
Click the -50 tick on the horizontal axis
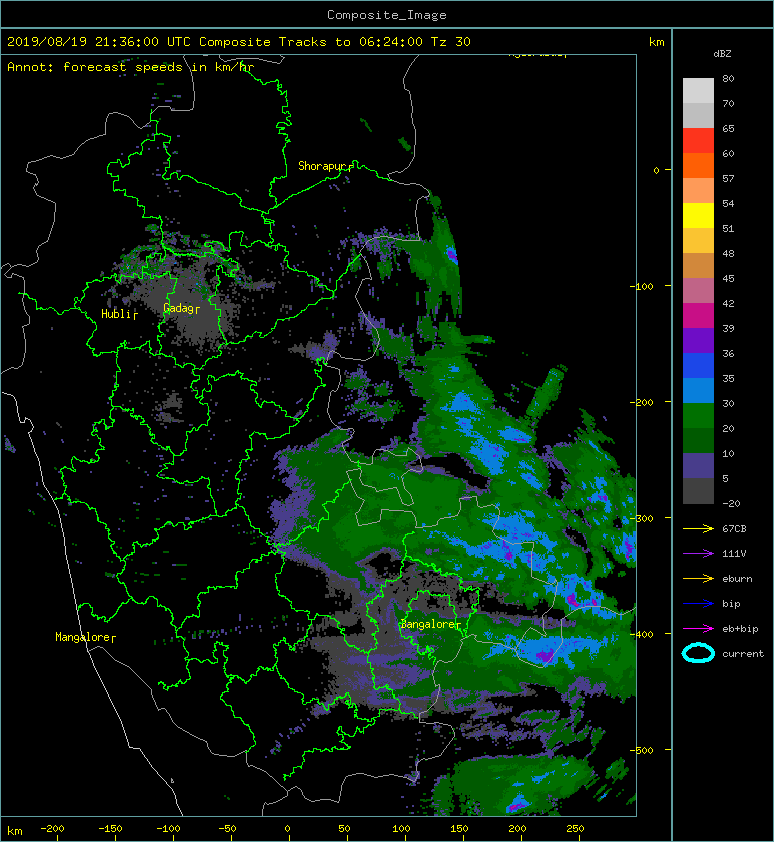(227, 829)
